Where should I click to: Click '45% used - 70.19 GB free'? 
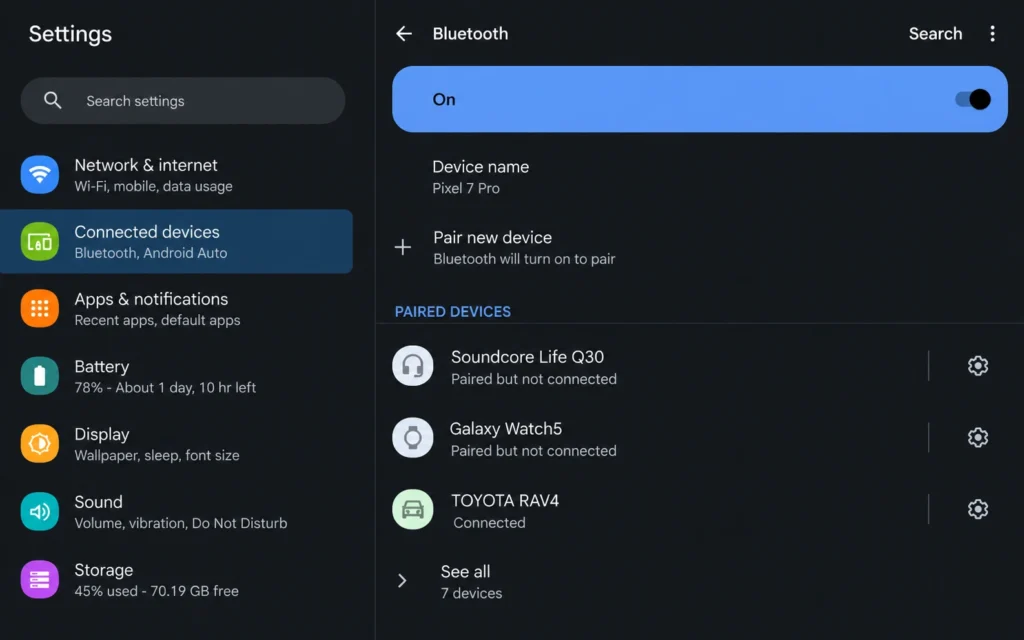pos(157,591)
